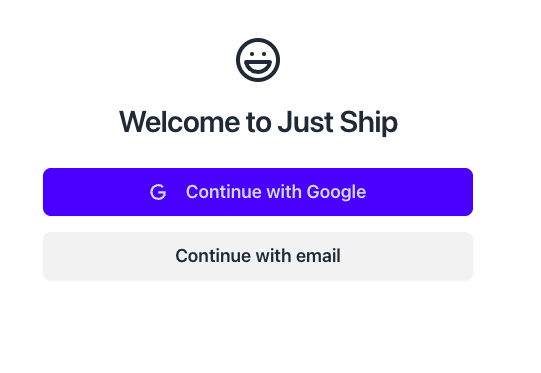Sign in using the purple Google button
Viewport: 541px width, 373px height.
[258, 192]
